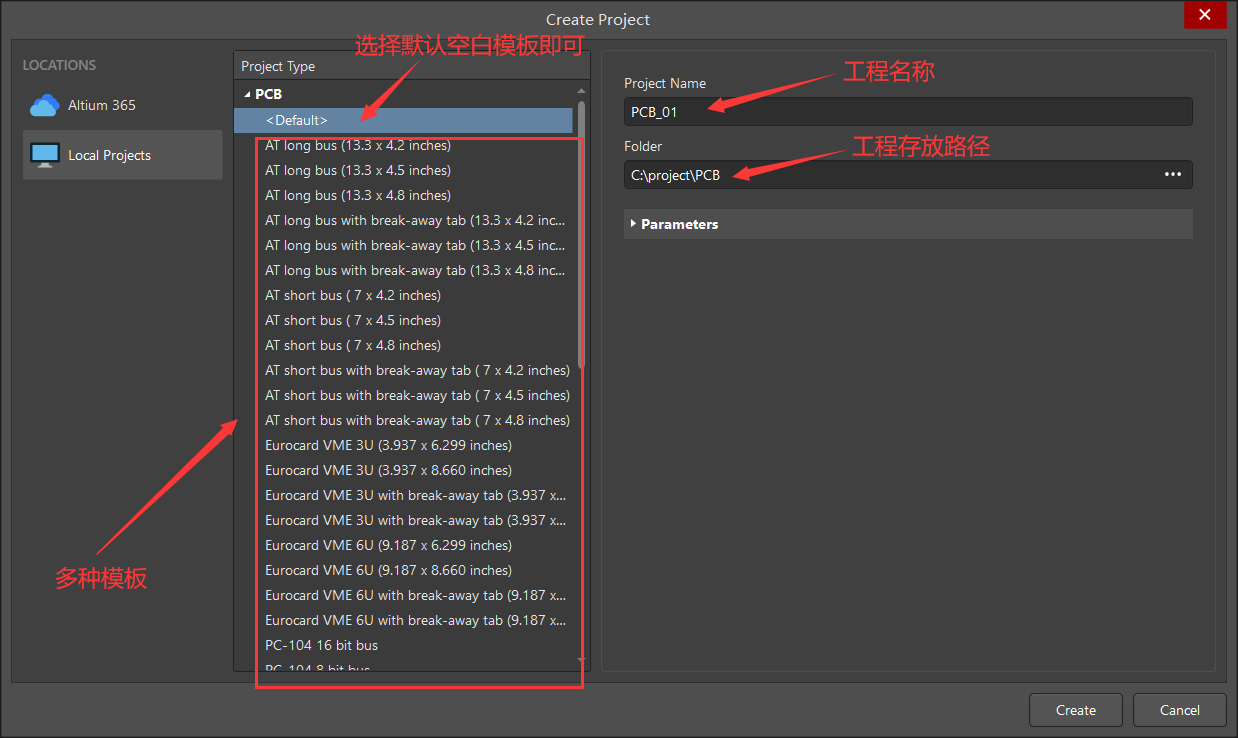Click the template list scroll-down arrow

point(581,661)
